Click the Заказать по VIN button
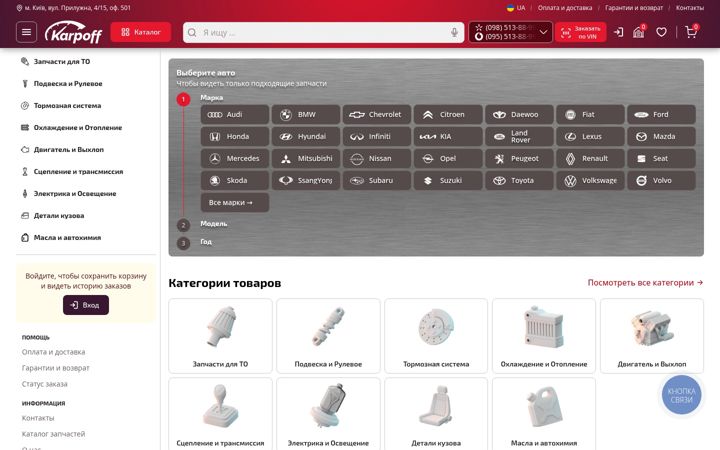This screenshot has width=720, height=450. tap(580, 32)
